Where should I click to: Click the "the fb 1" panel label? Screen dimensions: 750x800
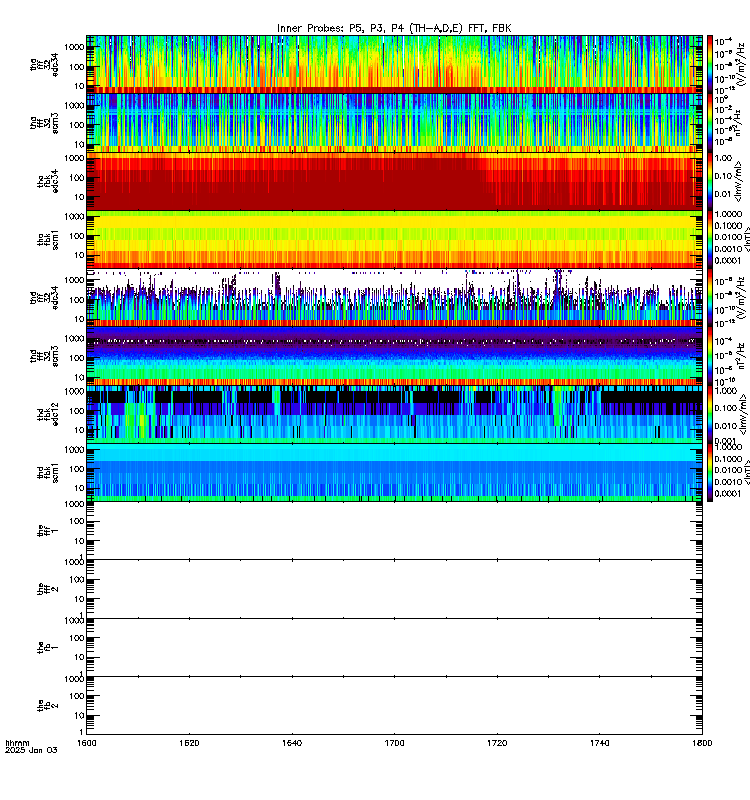(x=47, y=647)
